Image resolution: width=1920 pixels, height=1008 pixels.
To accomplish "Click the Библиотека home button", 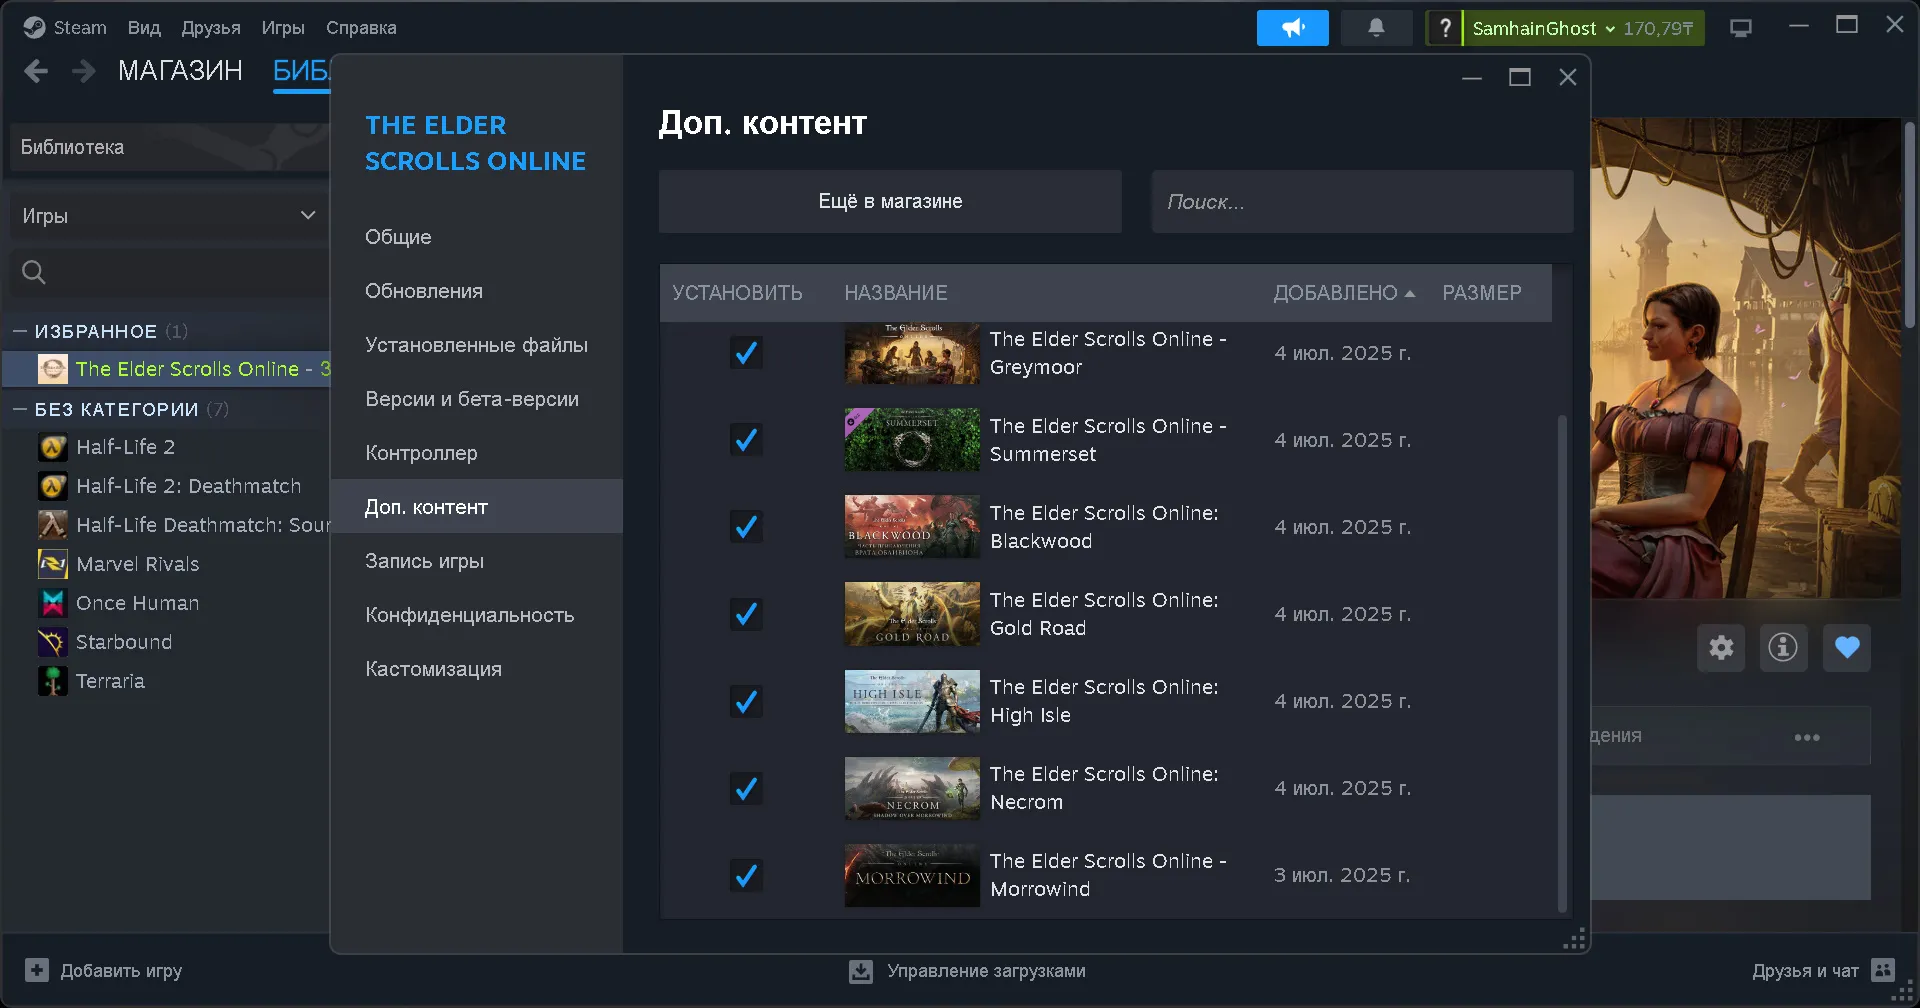I will (168, 147).
